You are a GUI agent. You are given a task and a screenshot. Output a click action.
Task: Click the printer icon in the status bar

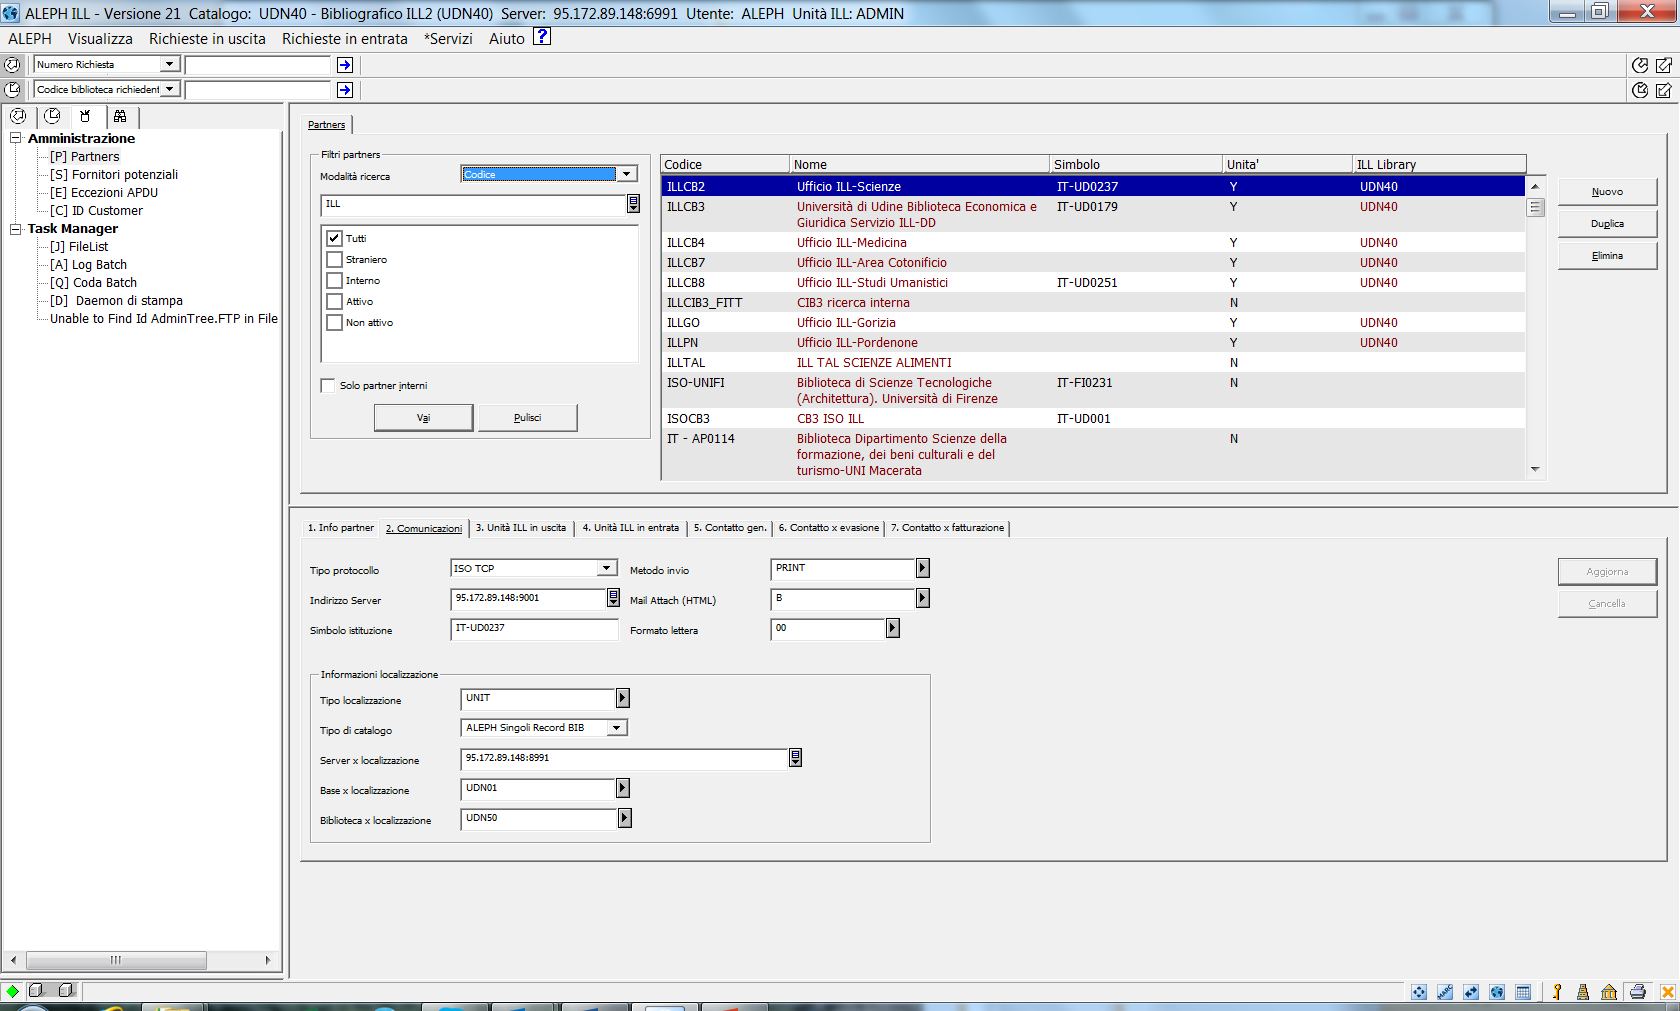pos(1638,992)
